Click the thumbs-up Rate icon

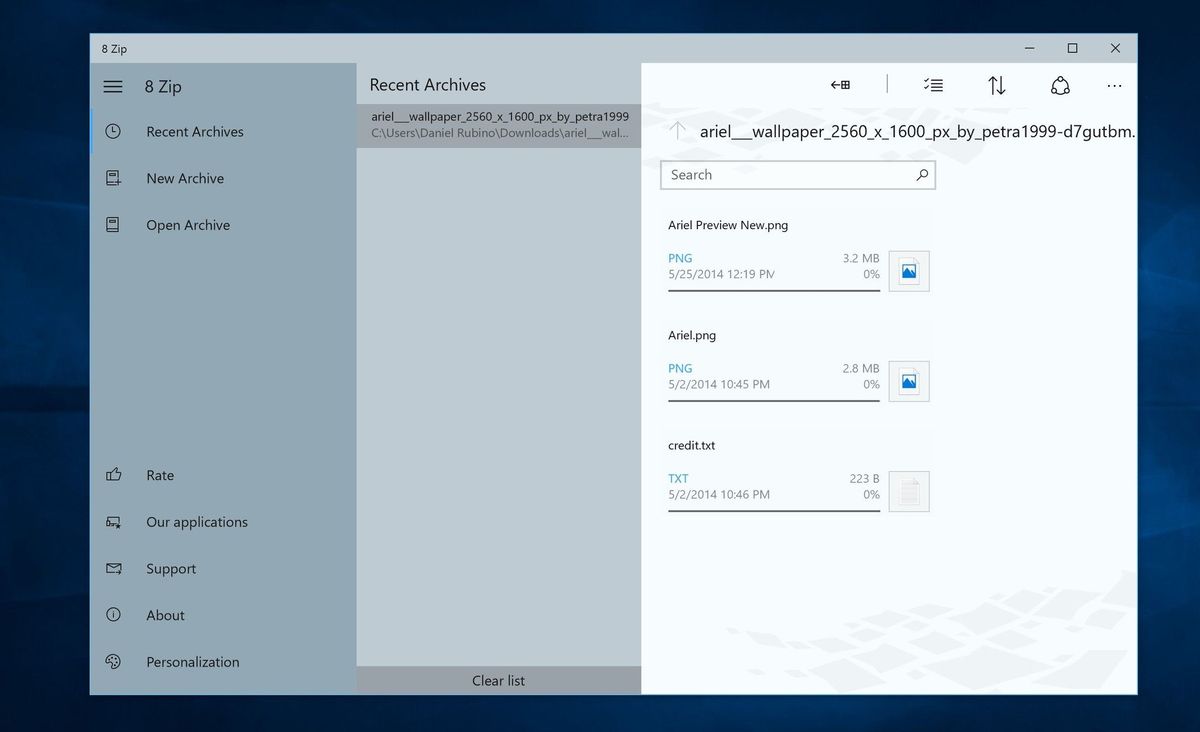(113, 474)
